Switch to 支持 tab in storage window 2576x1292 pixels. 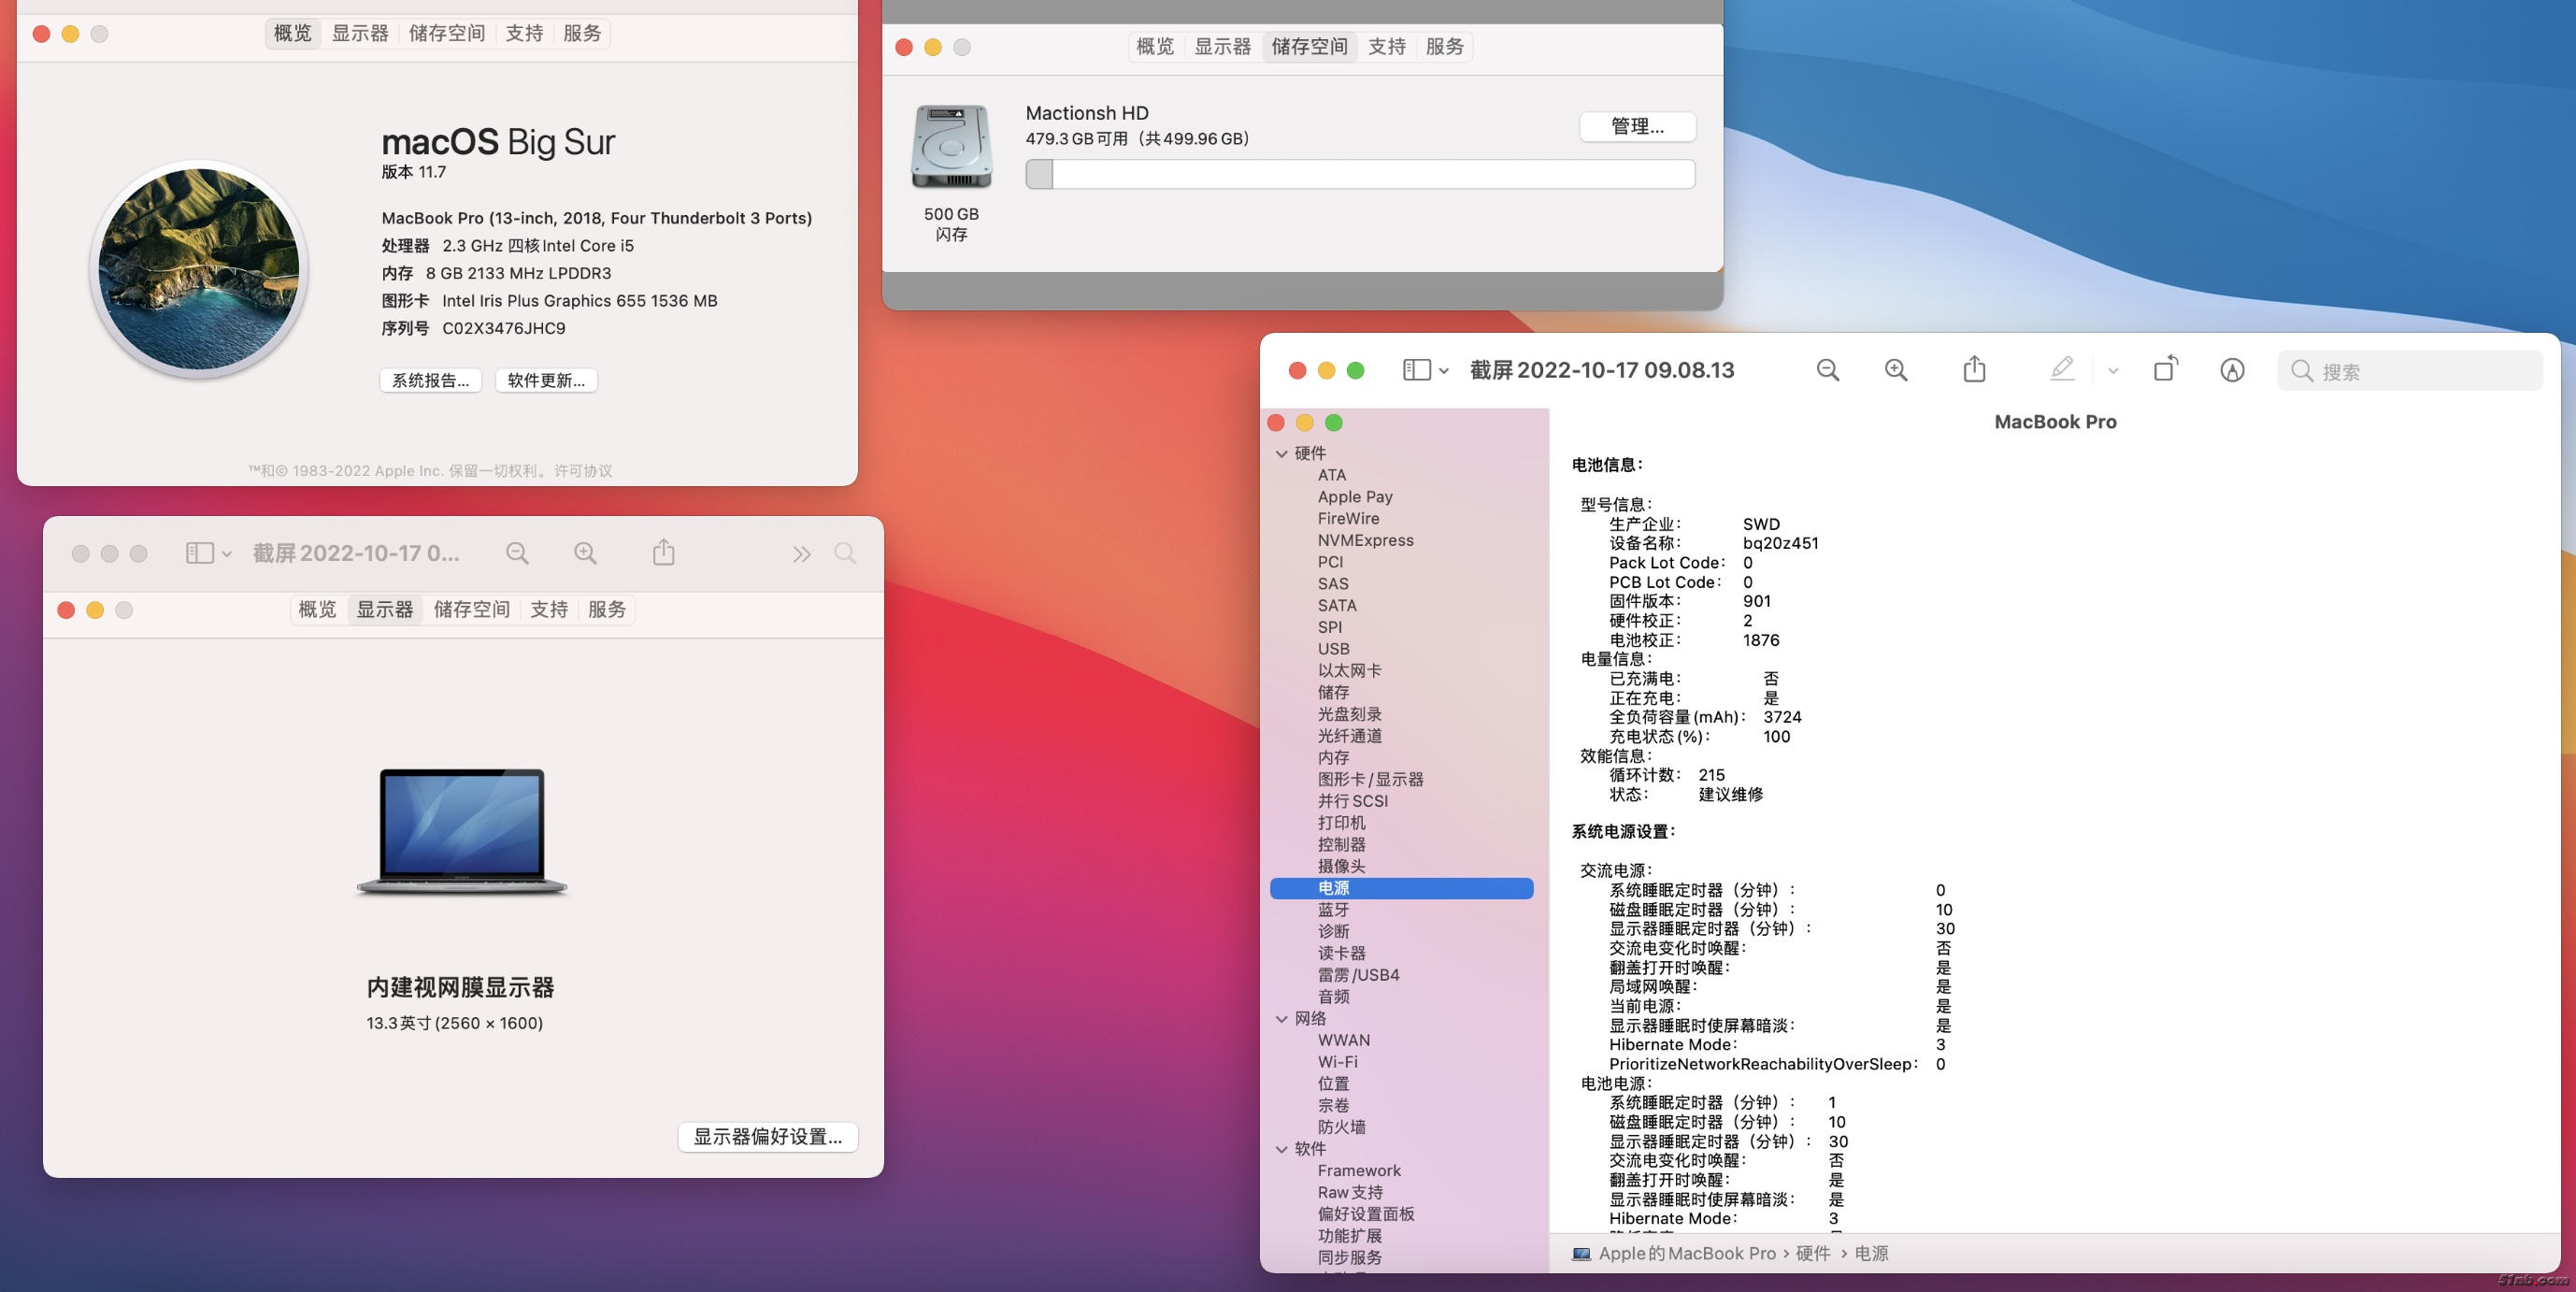1386,47
